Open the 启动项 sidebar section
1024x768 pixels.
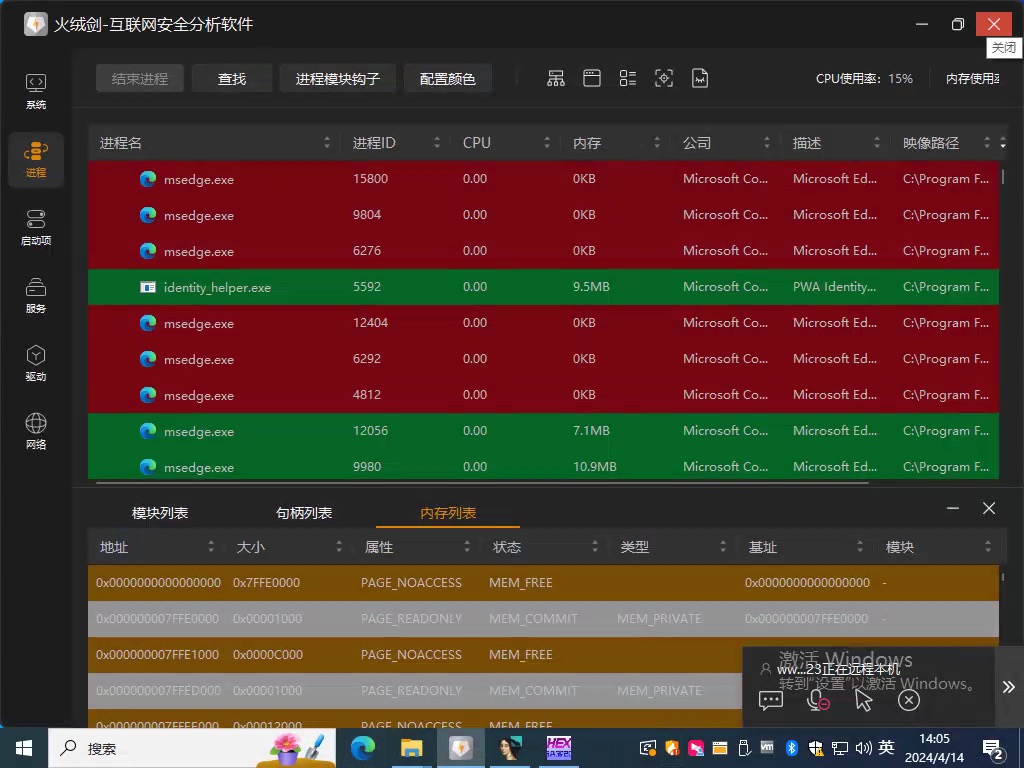[x=36, y=227]
